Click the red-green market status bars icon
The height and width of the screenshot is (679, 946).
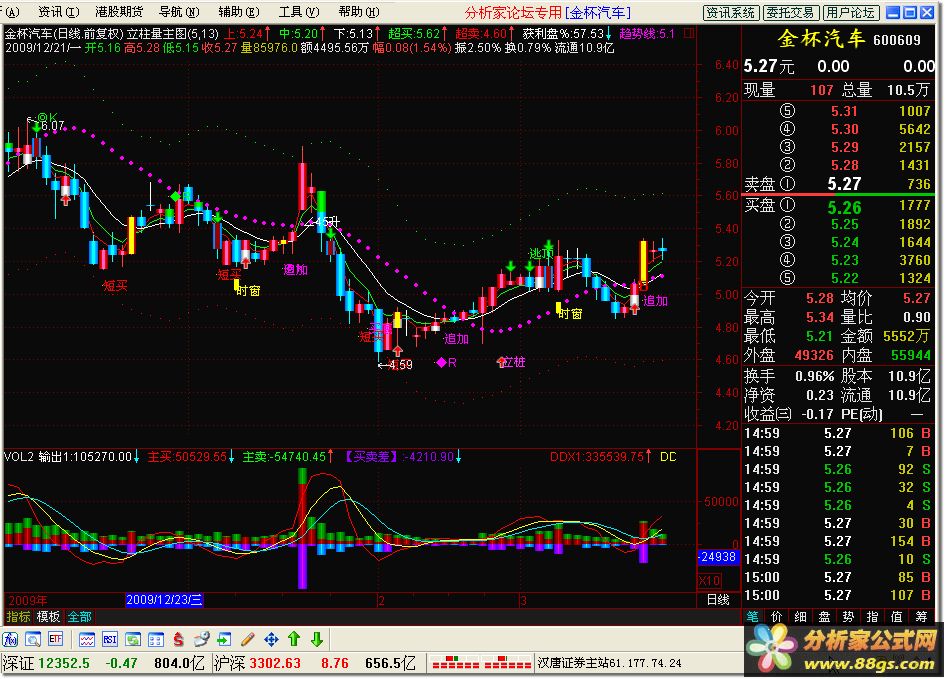[x=481, y=663]
